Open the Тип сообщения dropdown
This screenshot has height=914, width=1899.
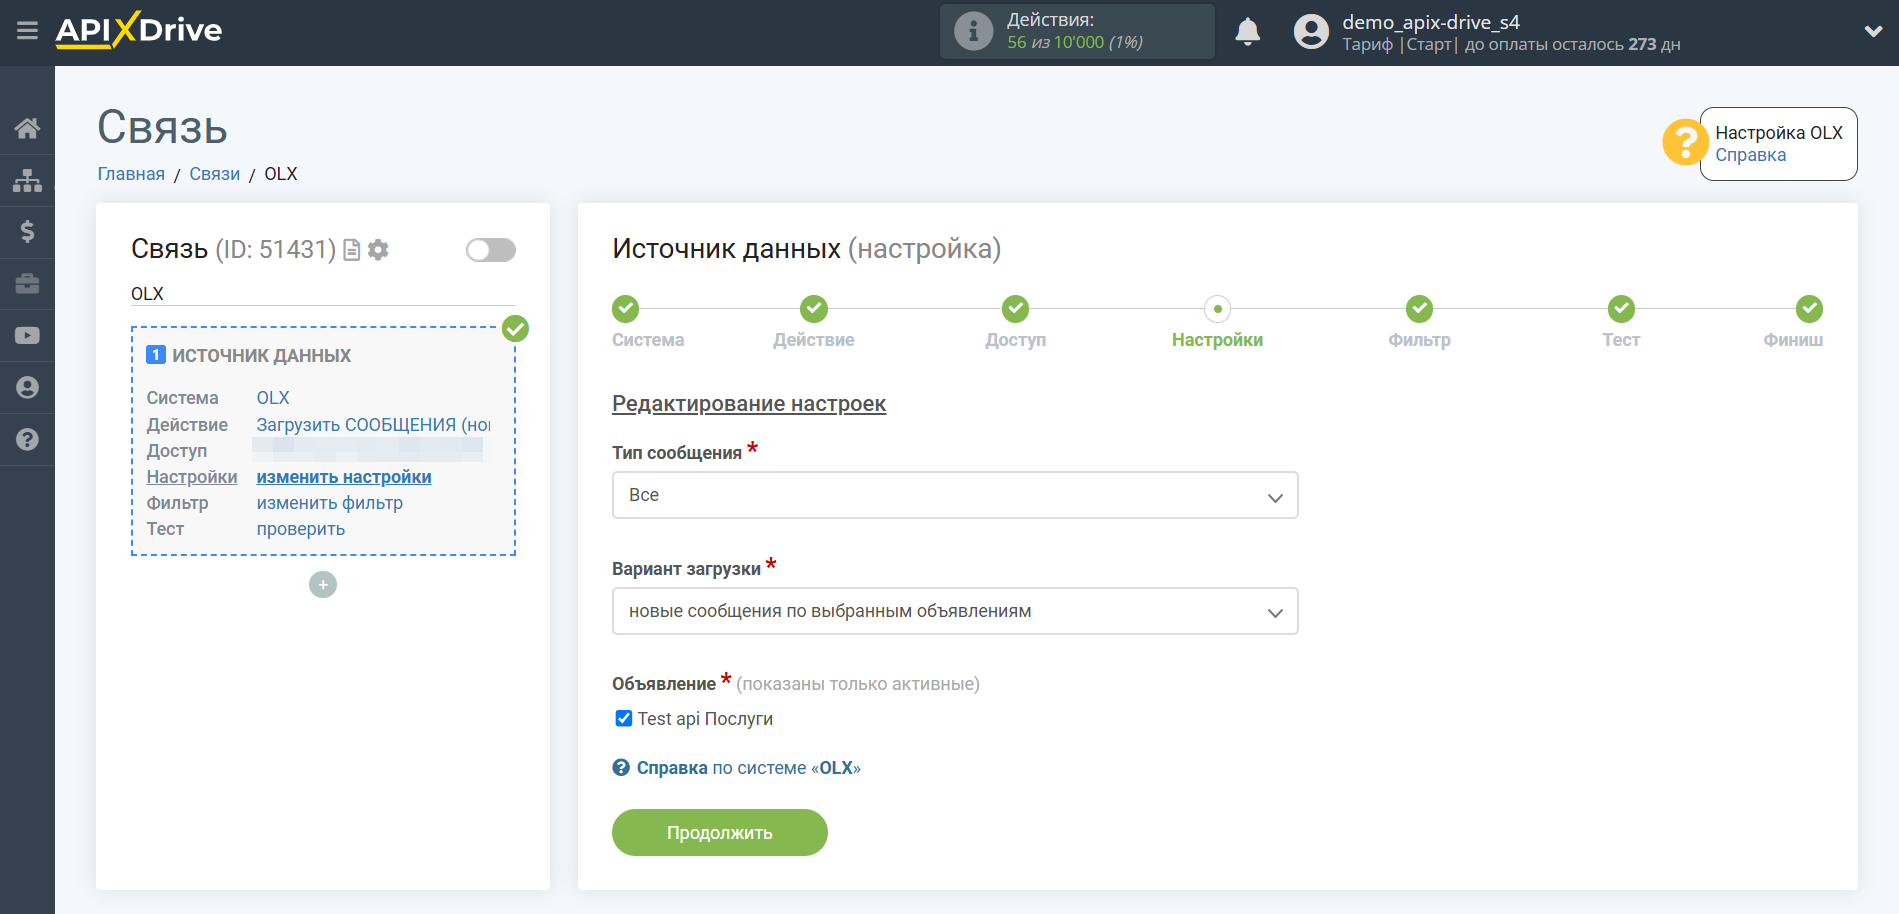pyautogui.click(x=955, y=495)
